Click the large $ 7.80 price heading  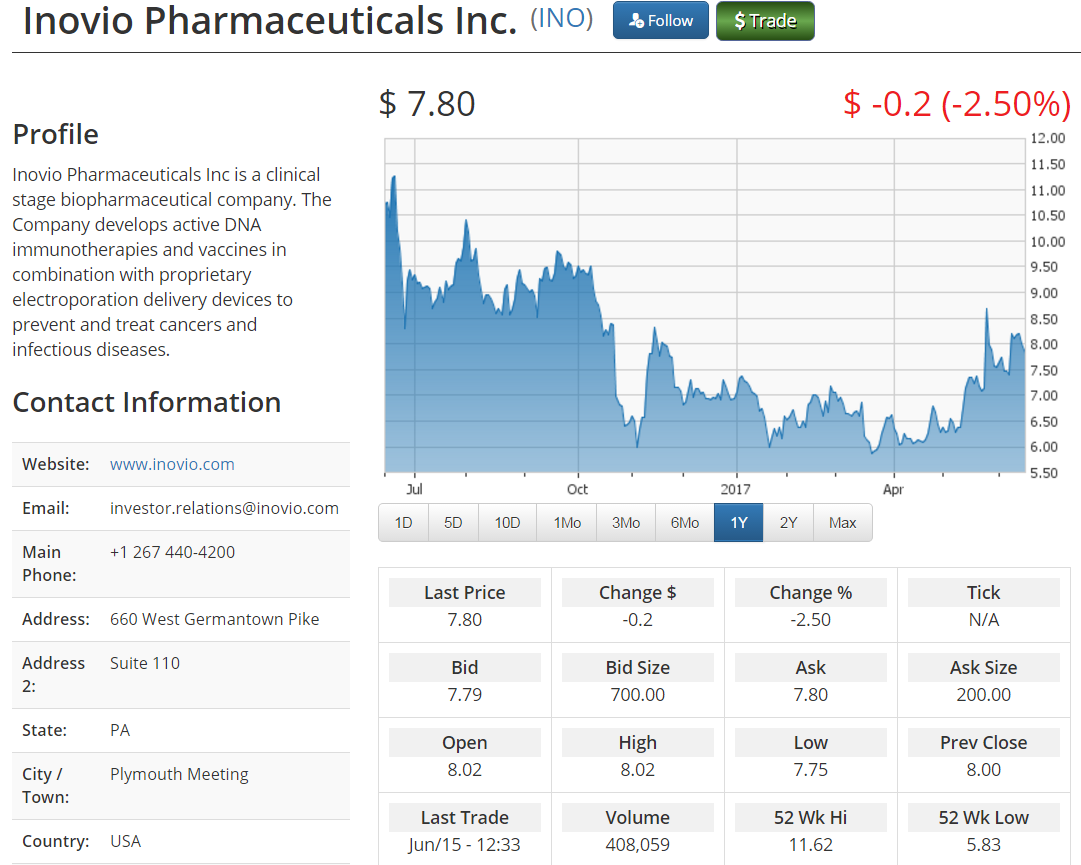point(427,104)
